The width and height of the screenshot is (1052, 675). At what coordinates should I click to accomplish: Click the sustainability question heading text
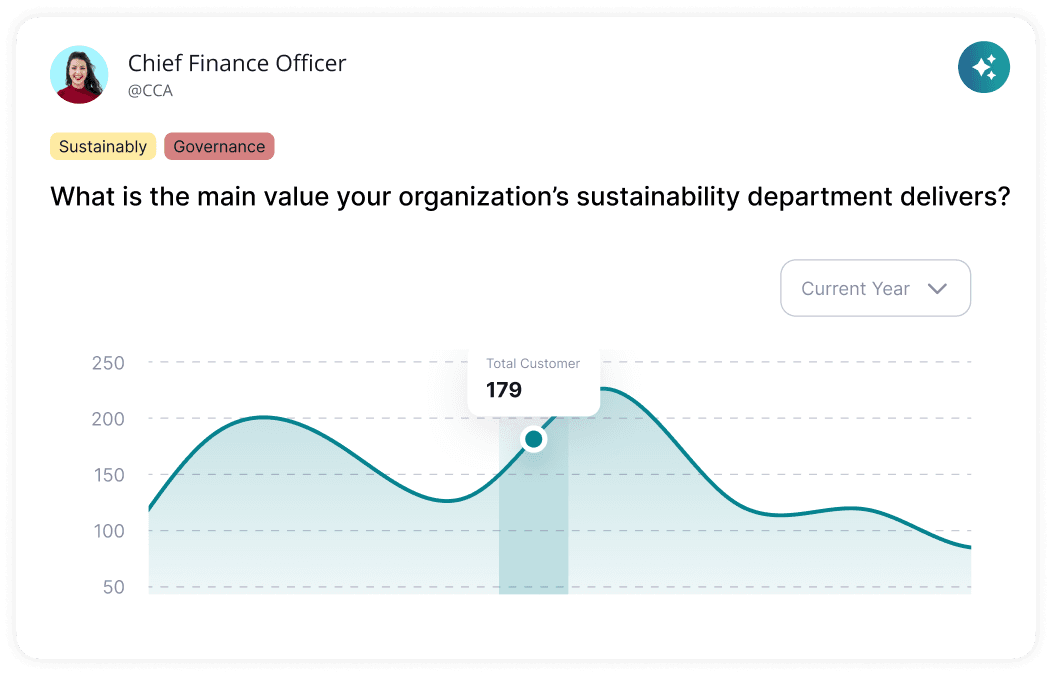coord(529,196)
